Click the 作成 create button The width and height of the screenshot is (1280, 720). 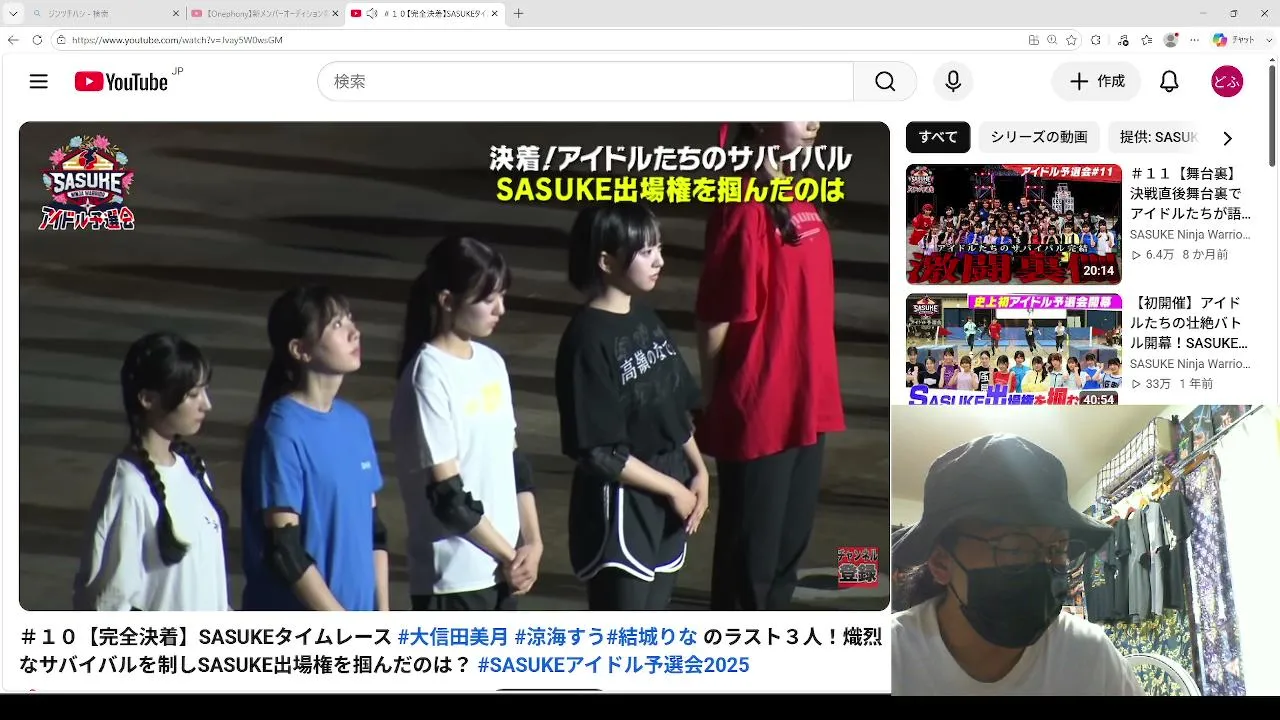tap(1096, 82)
